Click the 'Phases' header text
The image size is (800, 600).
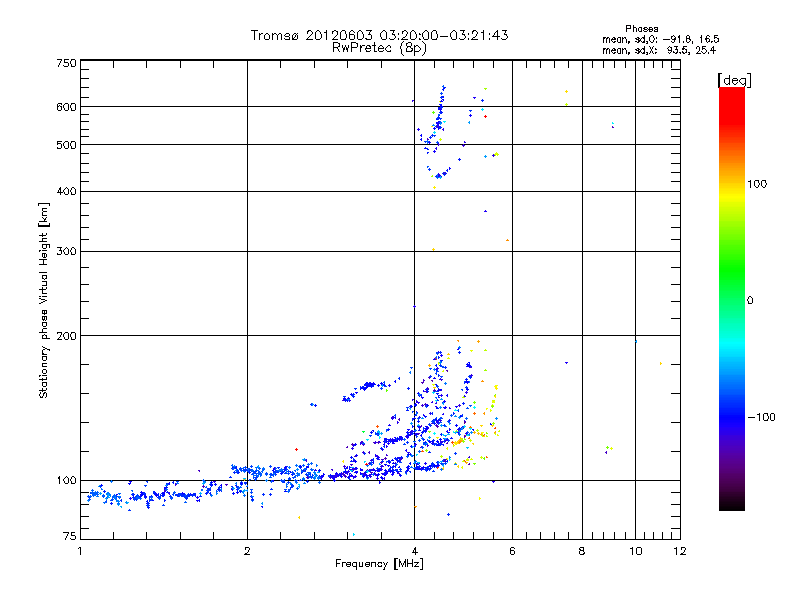click(641, 29)
